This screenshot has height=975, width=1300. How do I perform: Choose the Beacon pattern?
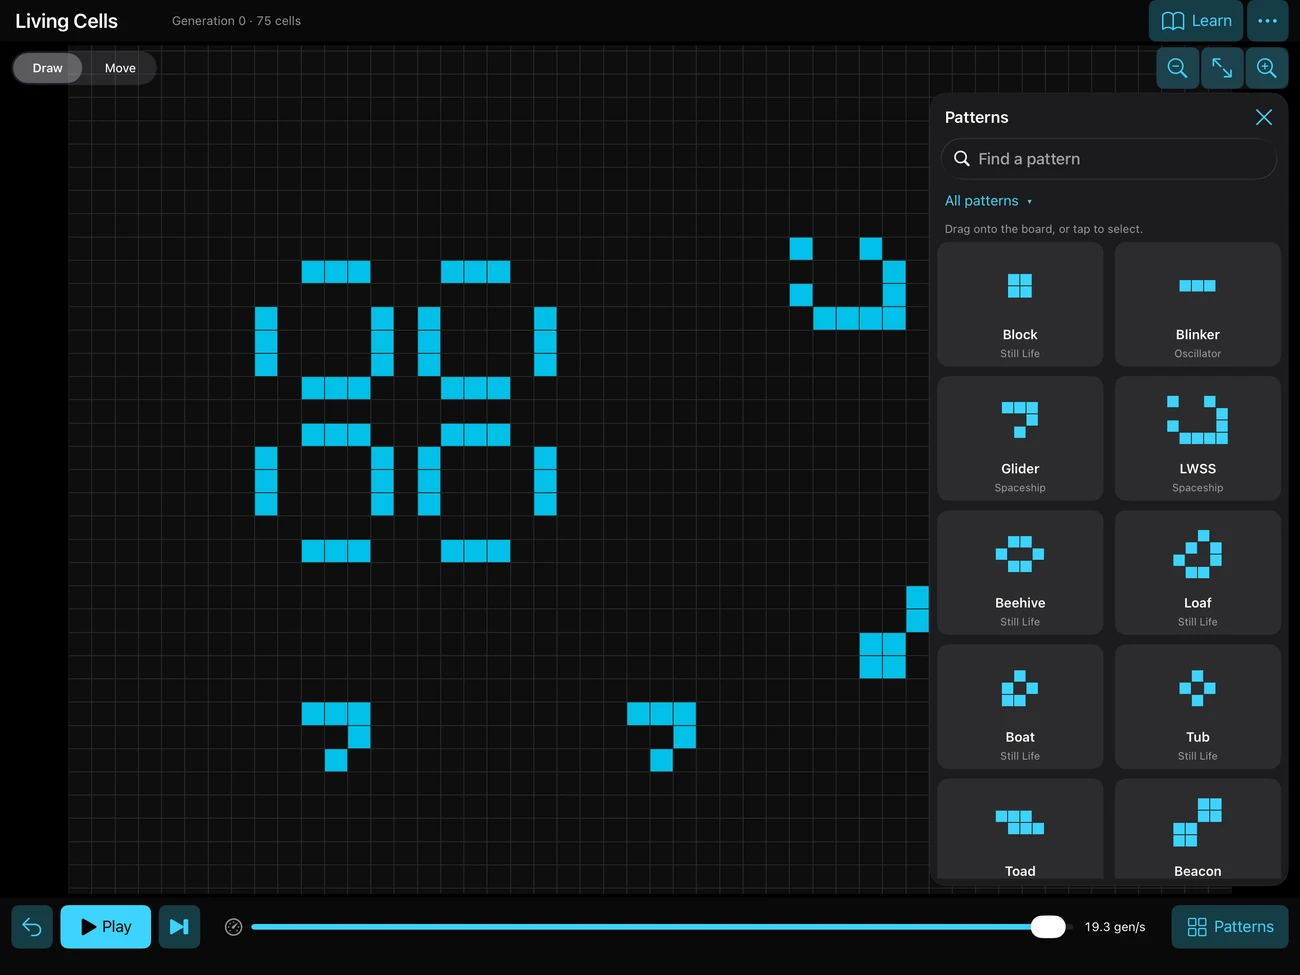point(1198,830)
